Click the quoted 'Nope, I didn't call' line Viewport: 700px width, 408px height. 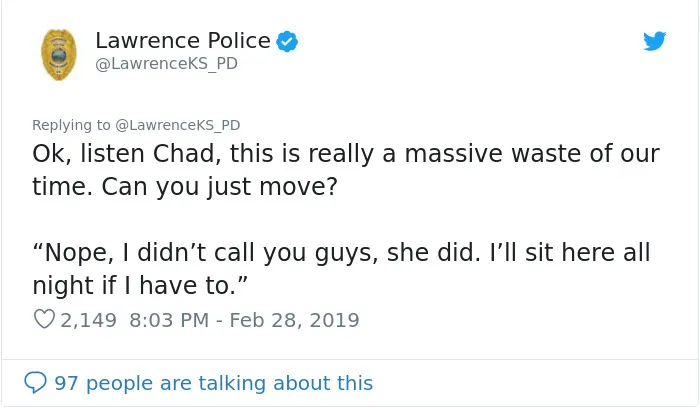(341, 252)
